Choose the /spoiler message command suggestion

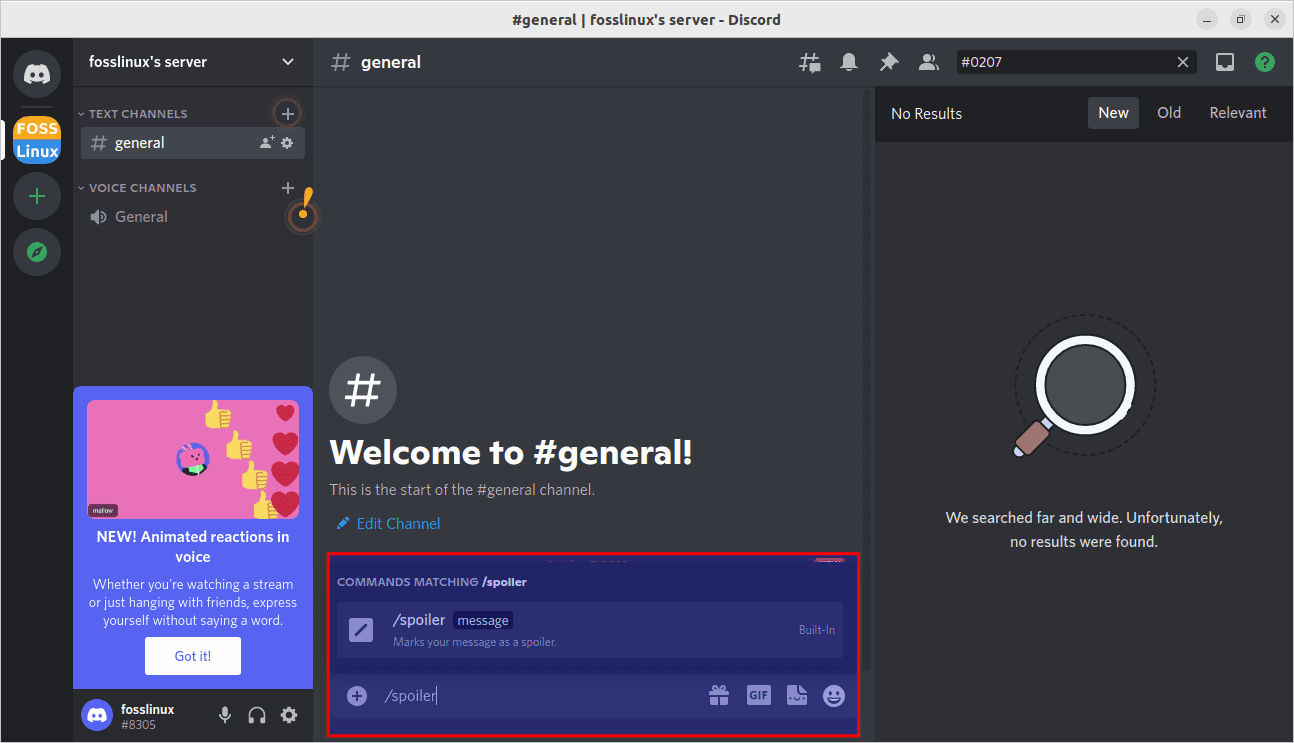tap(590, 630)
